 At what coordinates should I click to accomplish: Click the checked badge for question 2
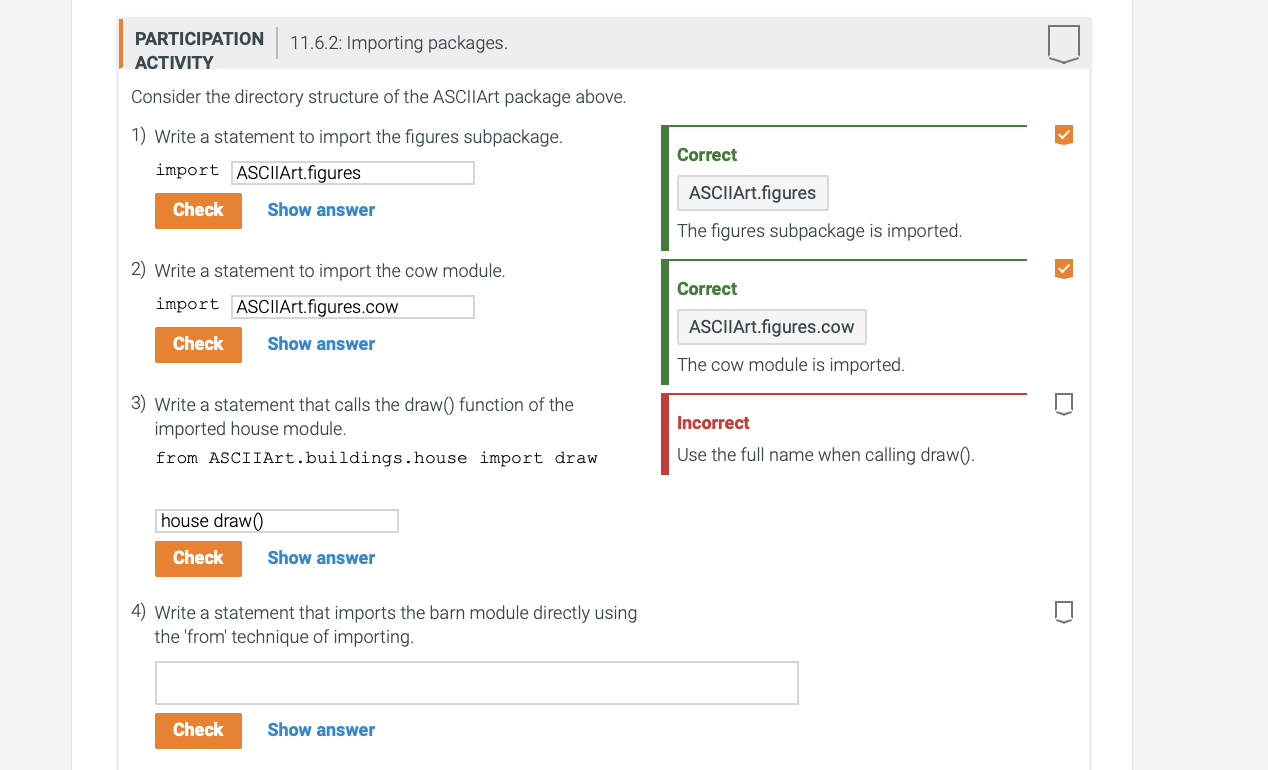[x=1064, y=269]
